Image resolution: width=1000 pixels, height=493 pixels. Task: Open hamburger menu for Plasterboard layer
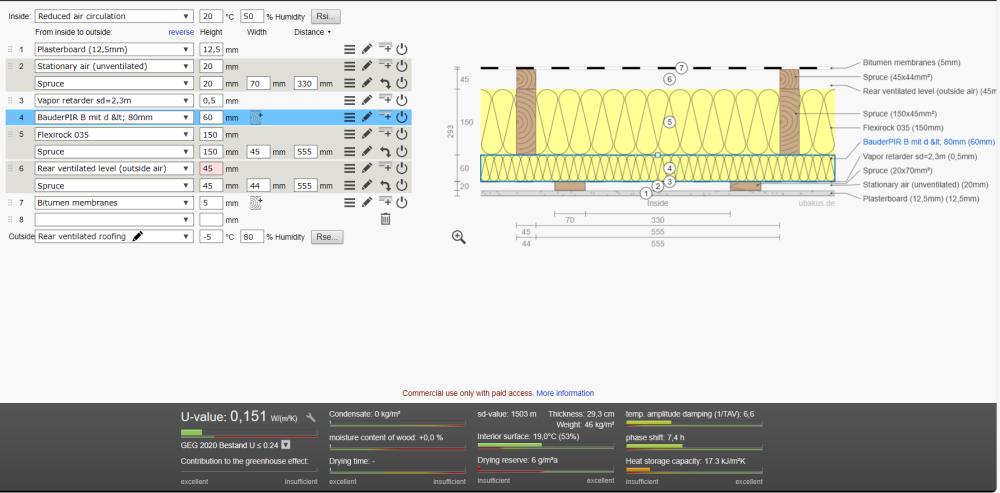coord(349,49)
